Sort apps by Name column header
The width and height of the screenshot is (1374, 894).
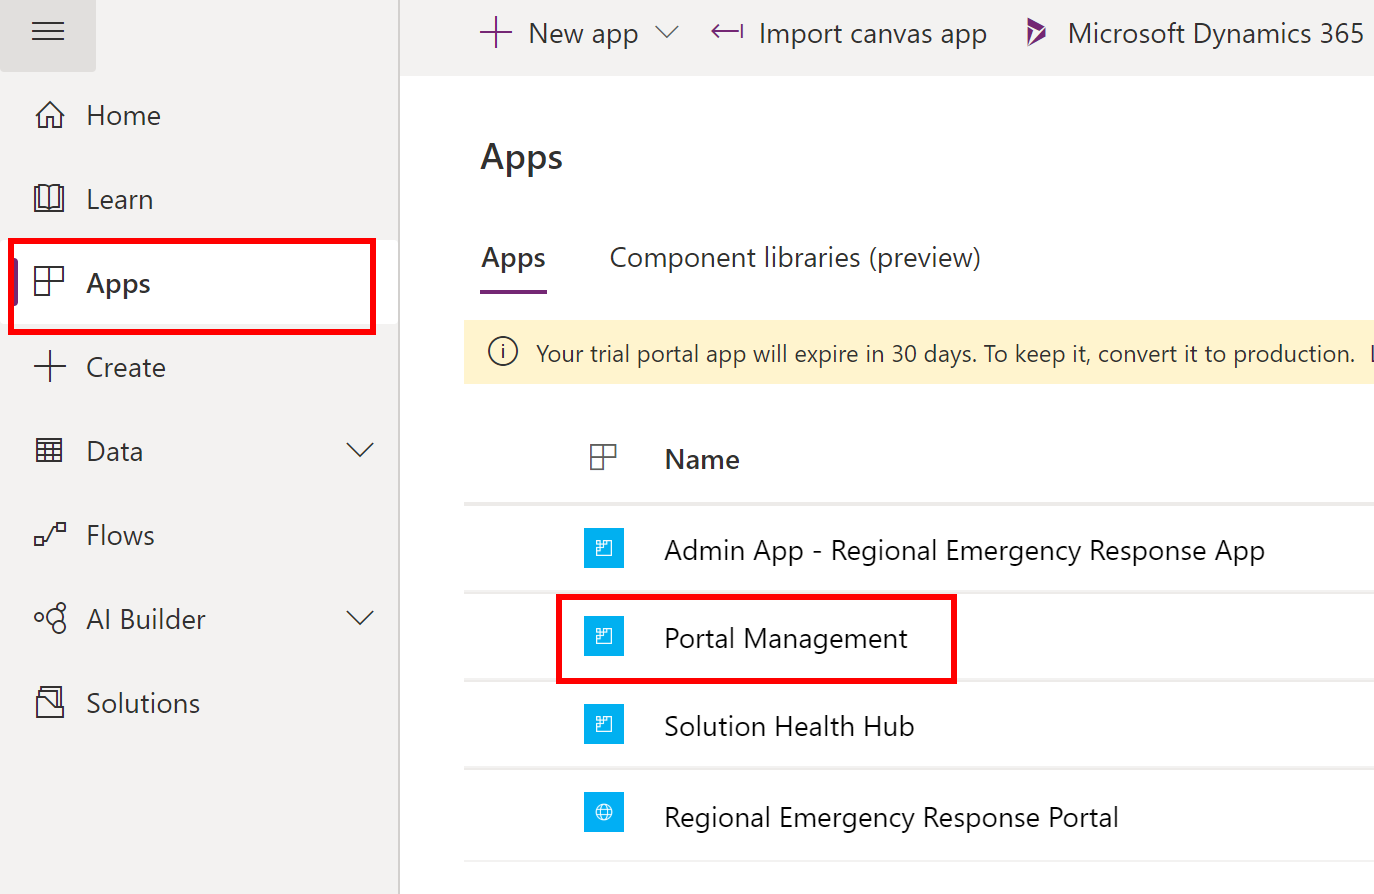tap(702, 459)
